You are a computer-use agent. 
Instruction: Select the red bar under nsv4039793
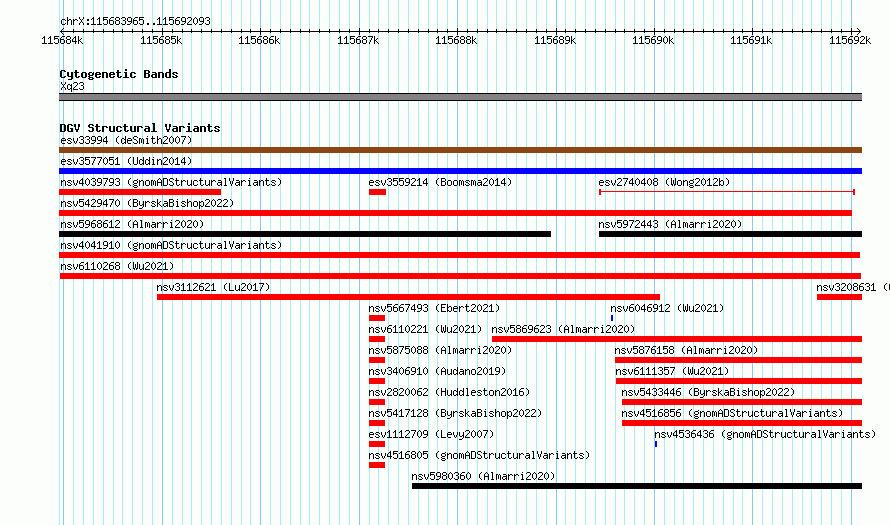[x=140, y=192]
